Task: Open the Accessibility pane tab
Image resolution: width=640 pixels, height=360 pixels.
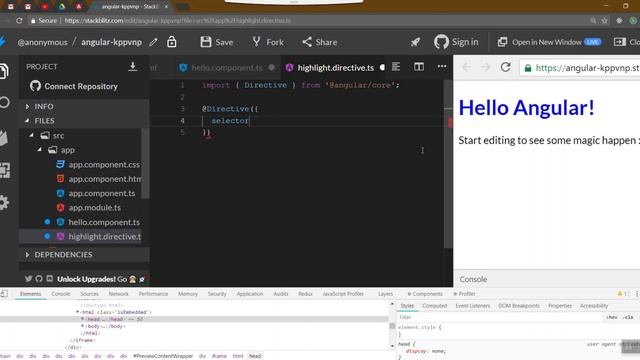Action: pos(594,306)
